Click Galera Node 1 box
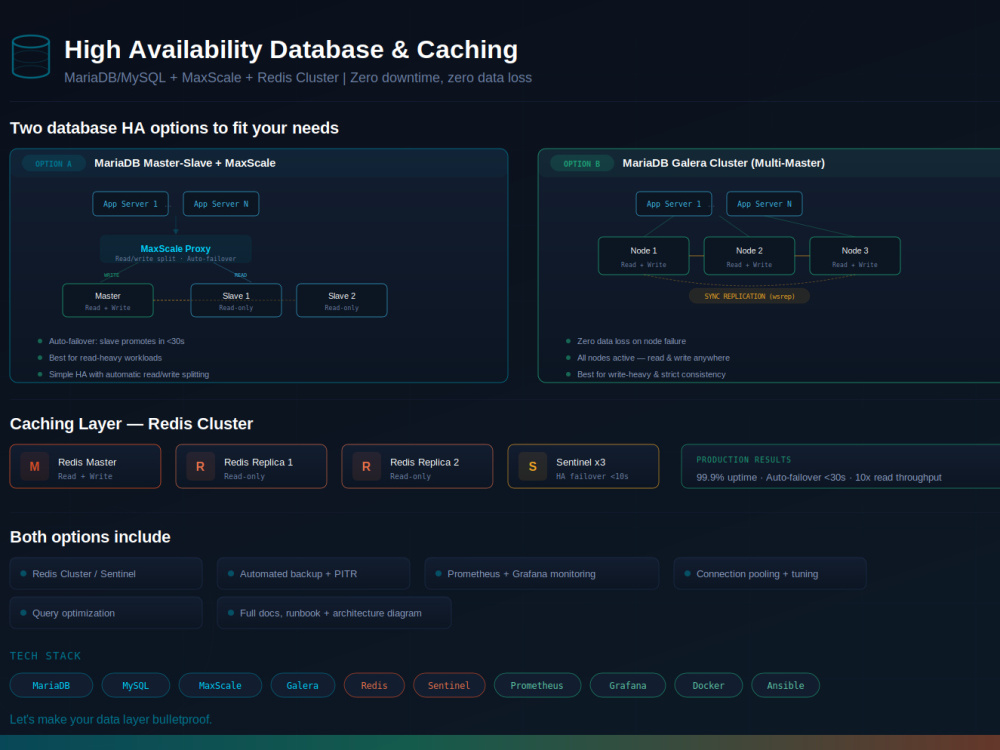 [x=643, y=256]
